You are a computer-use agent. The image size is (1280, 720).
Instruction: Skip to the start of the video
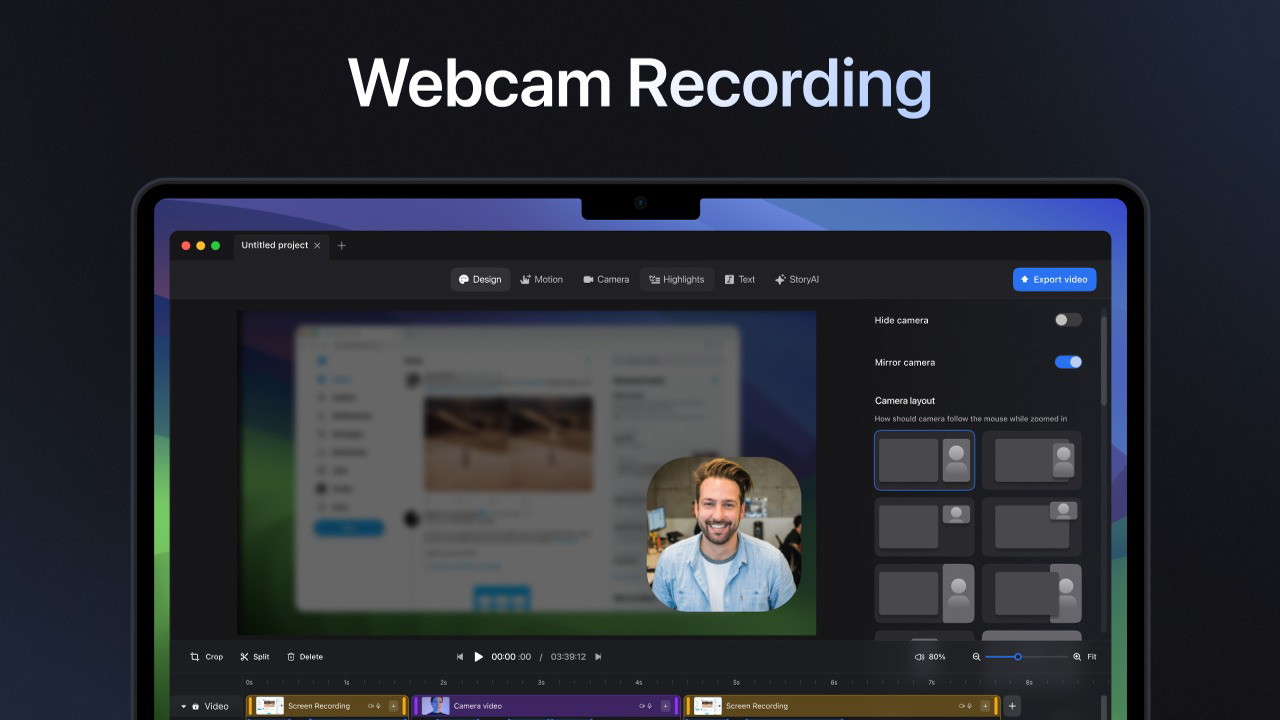pos(460,657)
